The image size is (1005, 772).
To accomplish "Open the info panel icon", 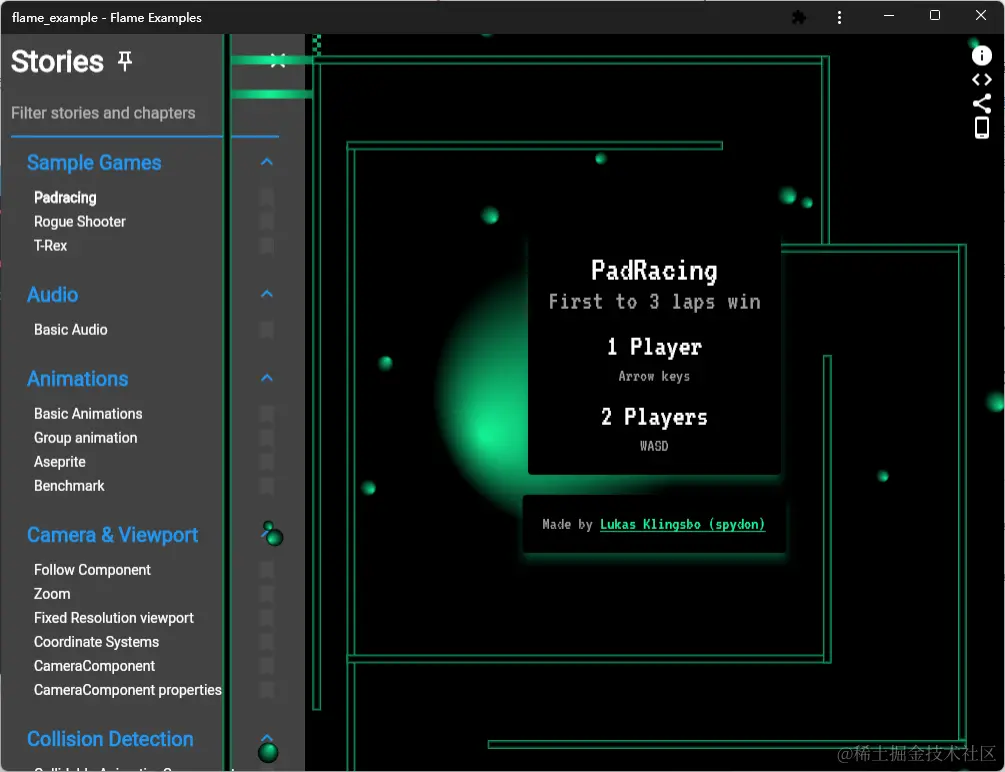I will point(981,56).
